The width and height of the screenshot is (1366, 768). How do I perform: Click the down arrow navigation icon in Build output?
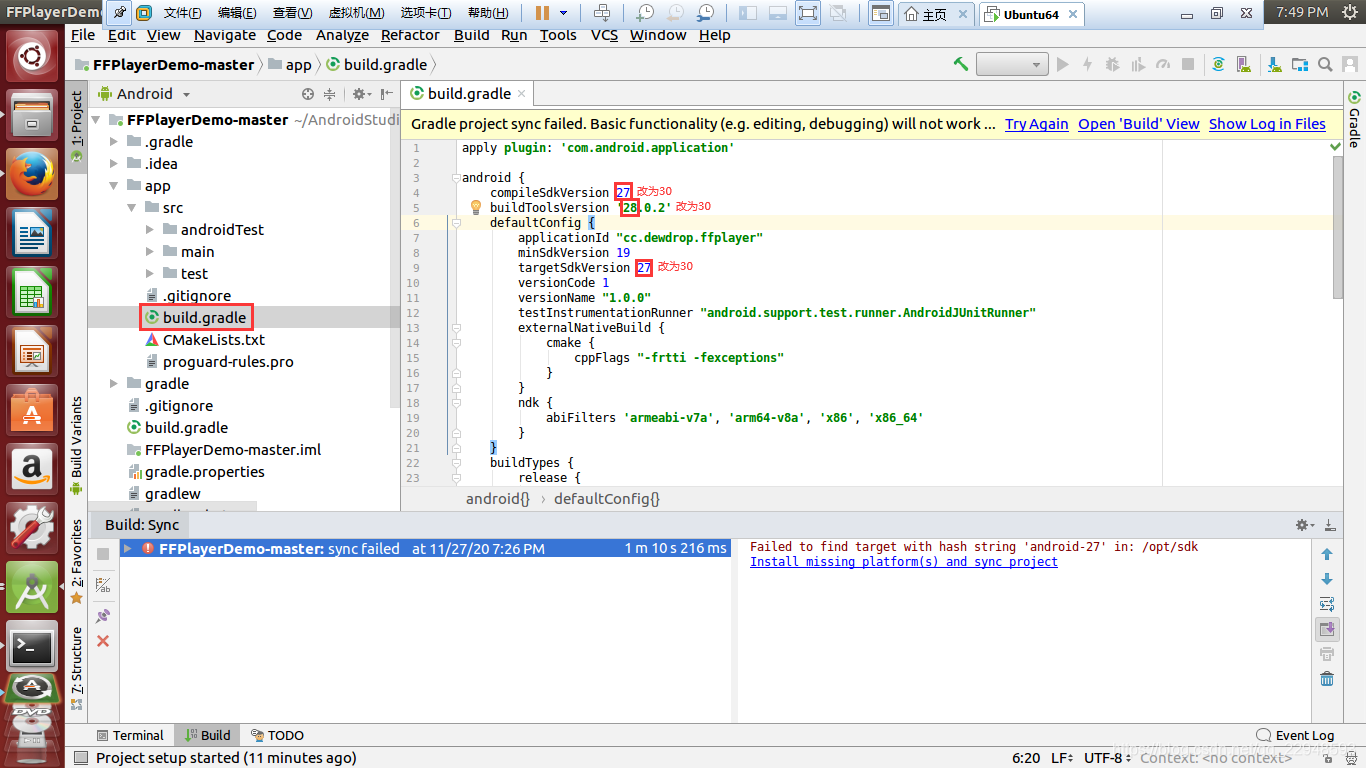pyautogui.click(x=1326, y=579)
